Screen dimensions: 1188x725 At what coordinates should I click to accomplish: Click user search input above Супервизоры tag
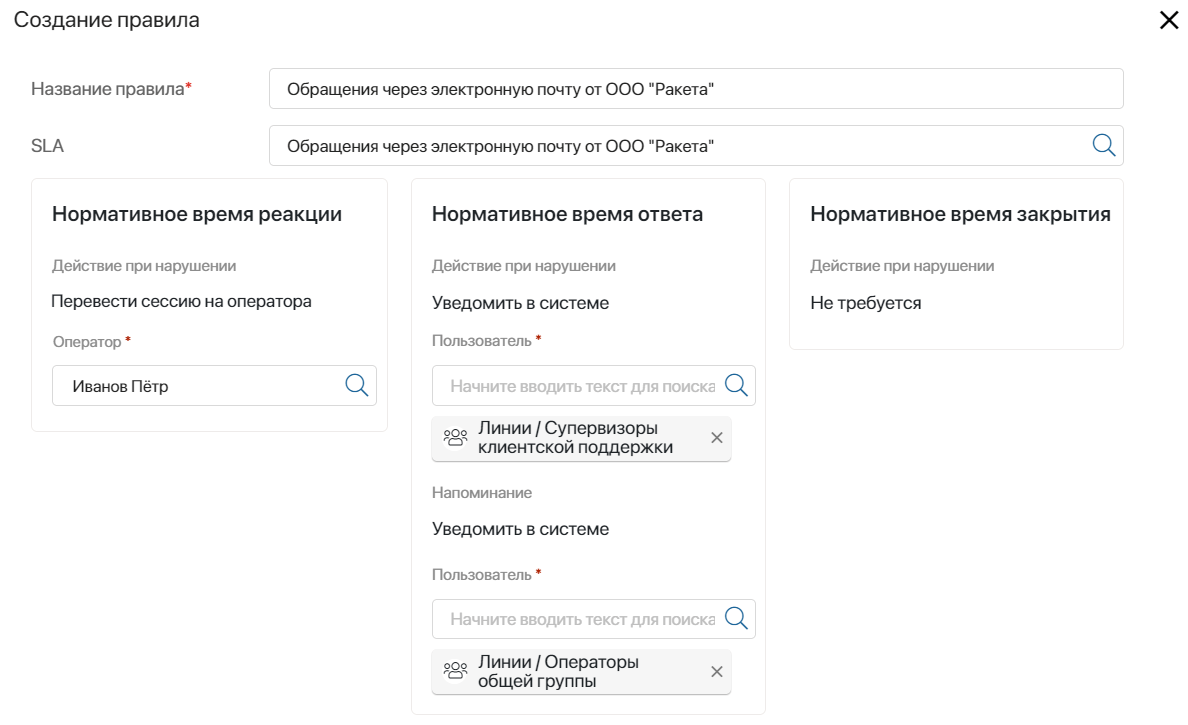pyautogui.click(x=580, y=386)
